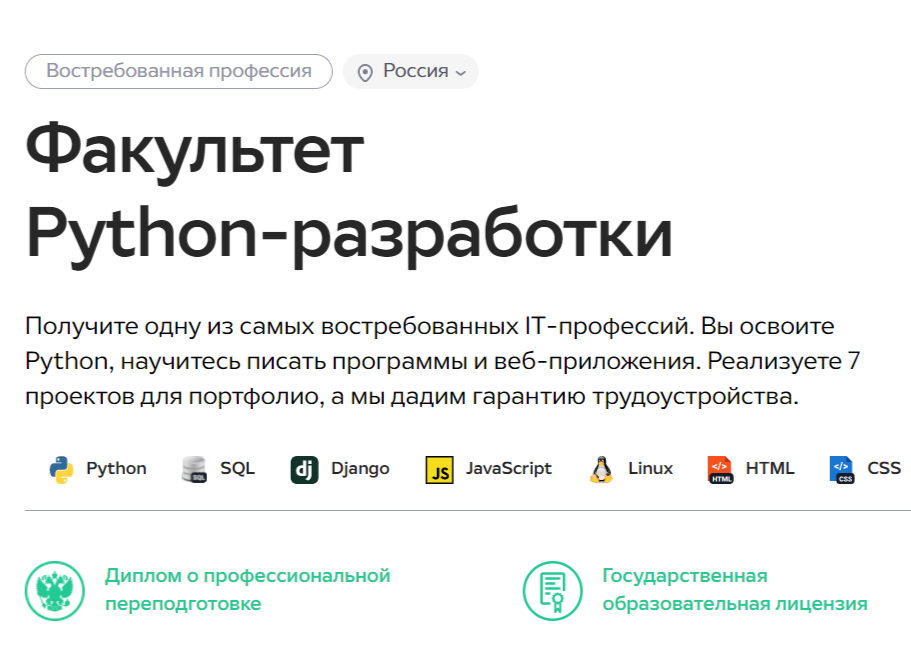
Task: Click the Востребованная профессия badge
Action: click(x=178, y=72)
